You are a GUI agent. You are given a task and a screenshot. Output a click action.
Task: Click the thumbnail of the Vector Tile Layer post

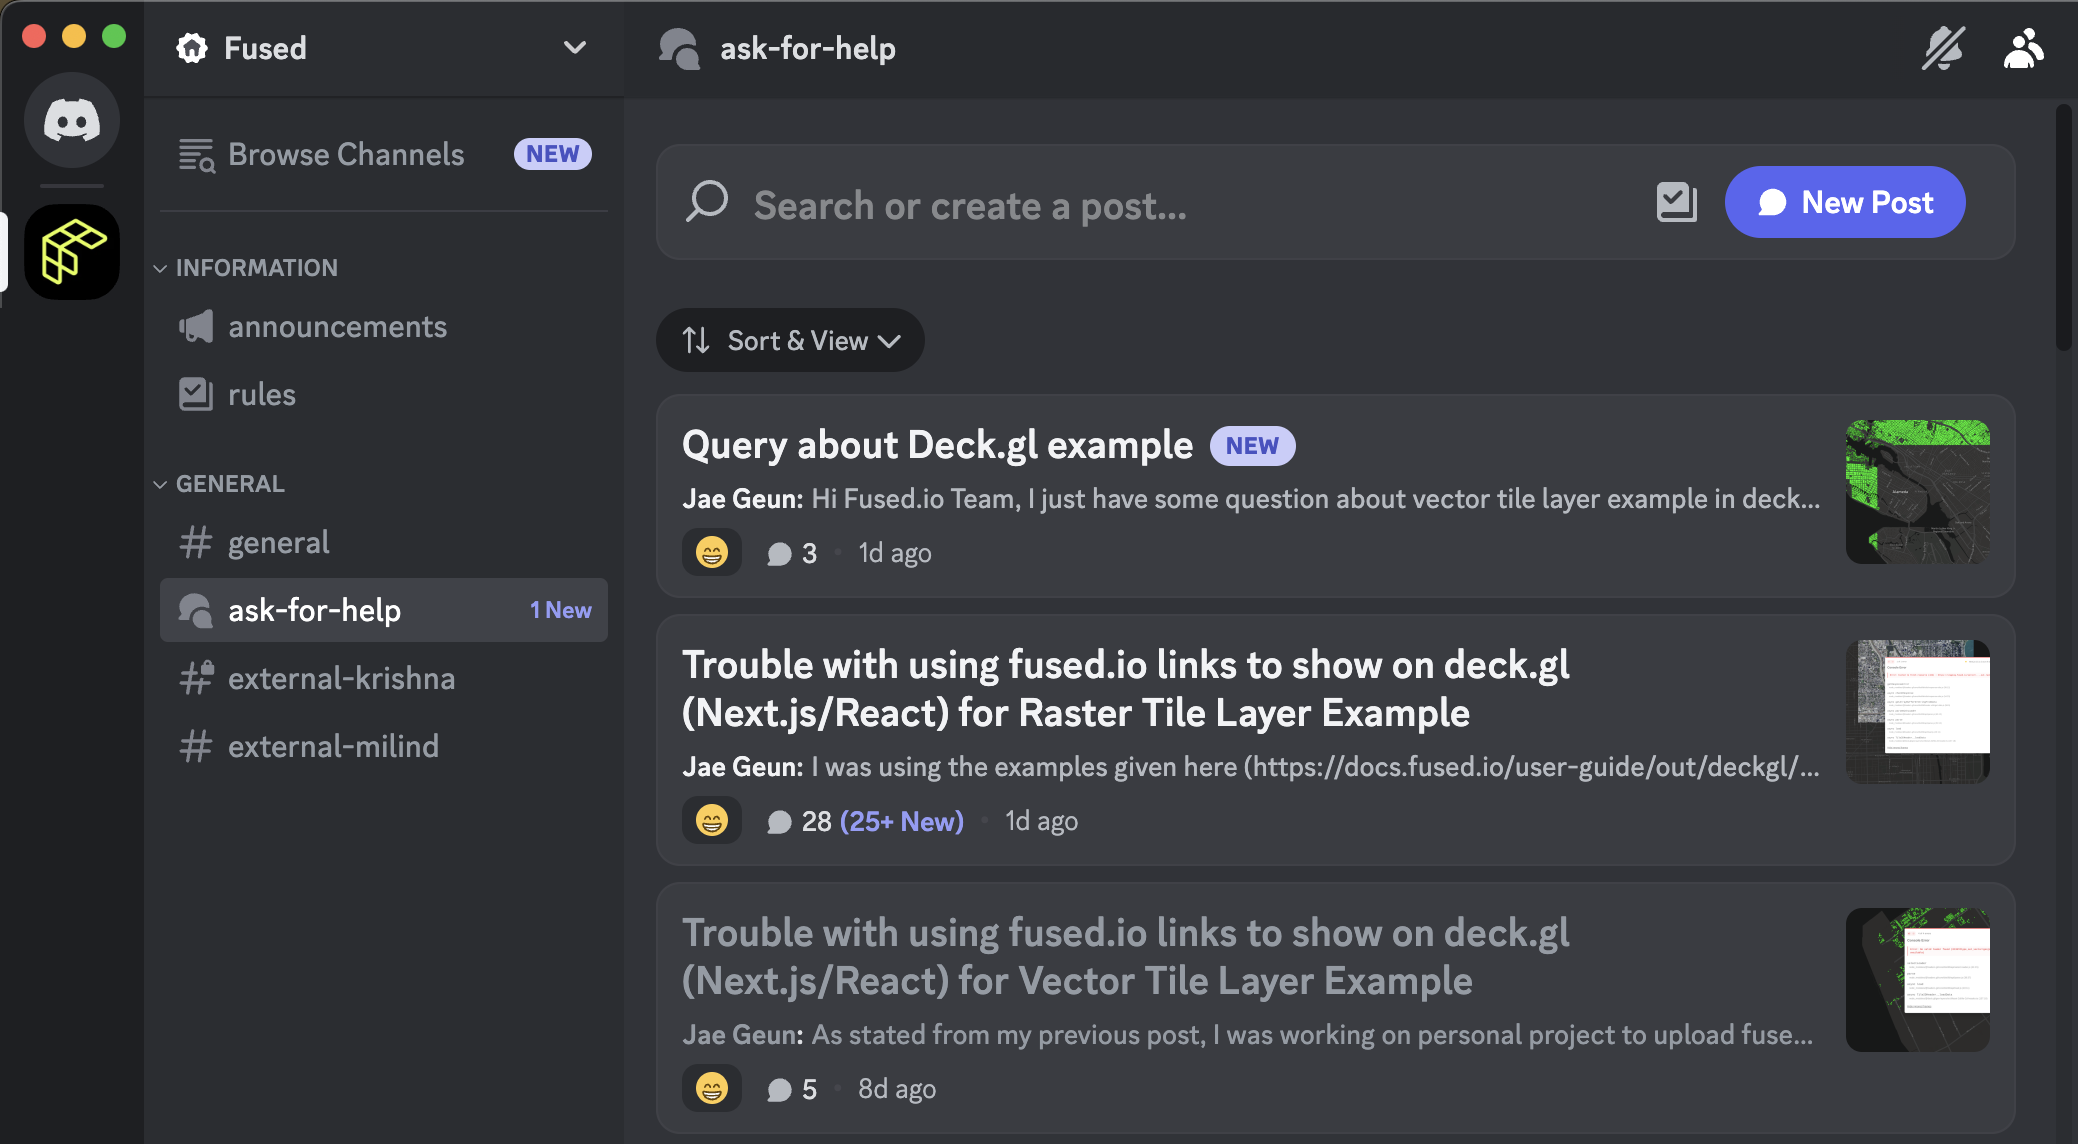(x=1916, y=980)
